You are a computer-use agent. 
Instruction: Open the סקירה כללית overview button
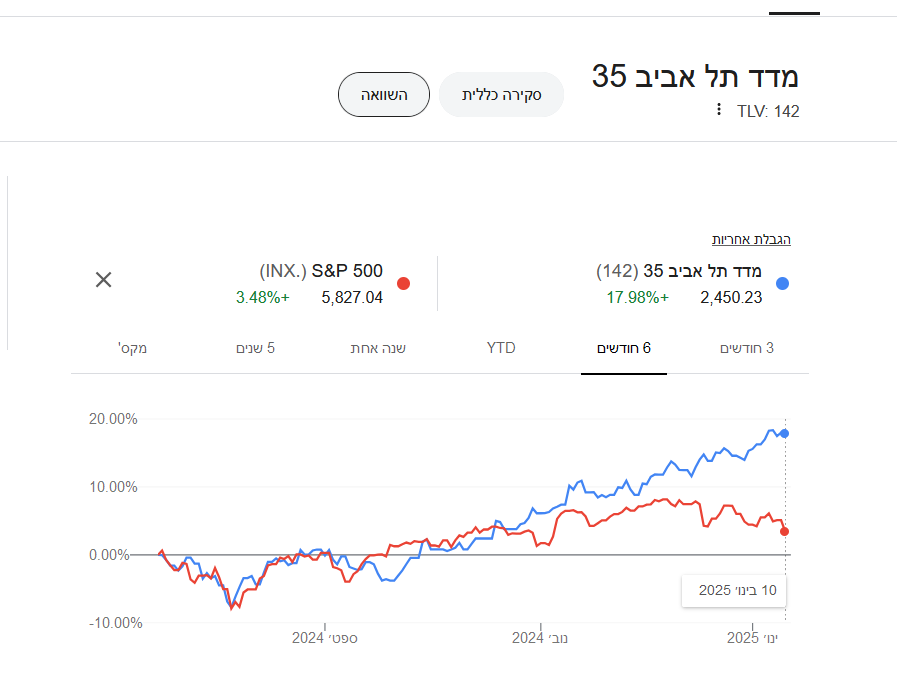pos(502,95)
